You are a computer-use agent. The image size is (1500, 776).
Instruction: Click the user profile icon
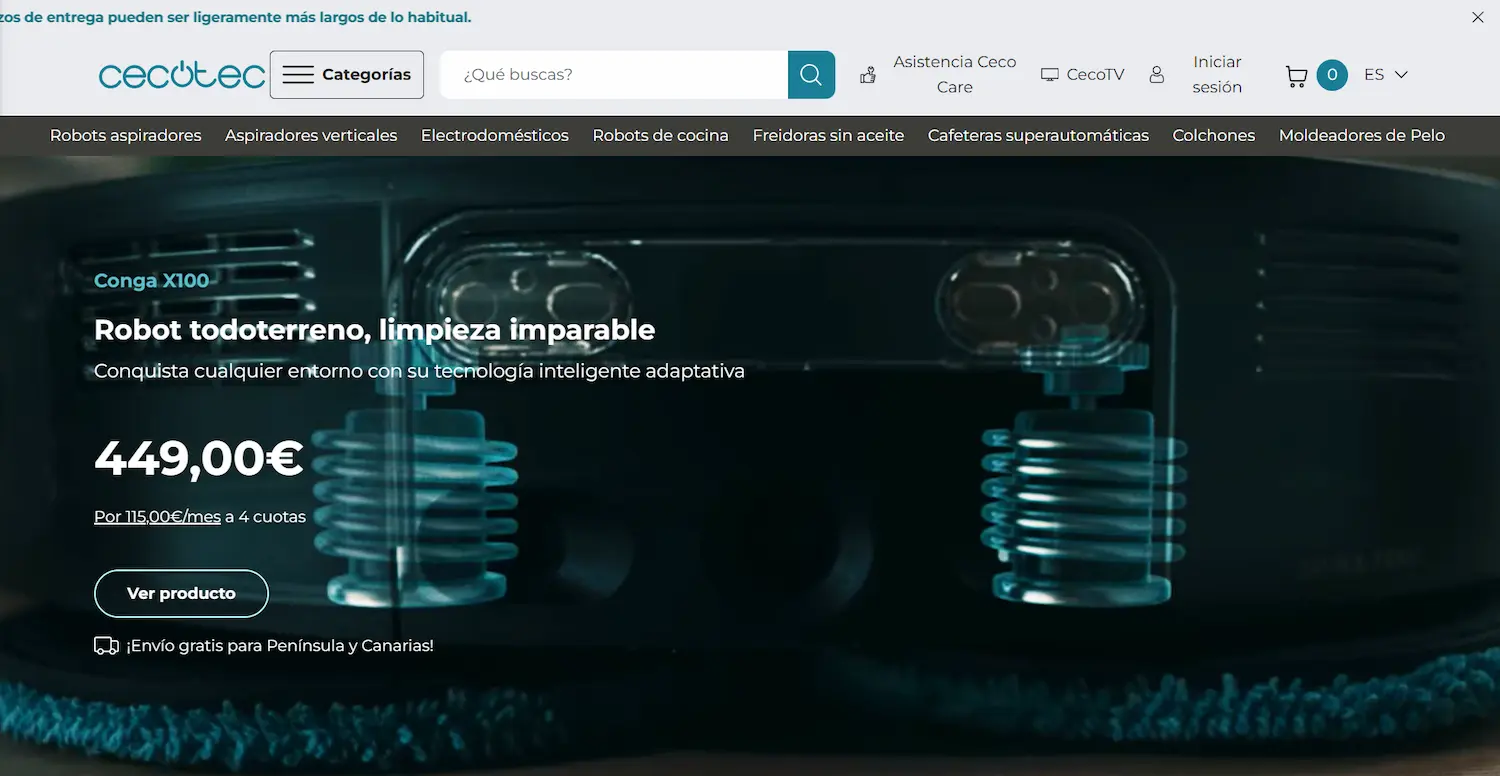(1157, 75)
